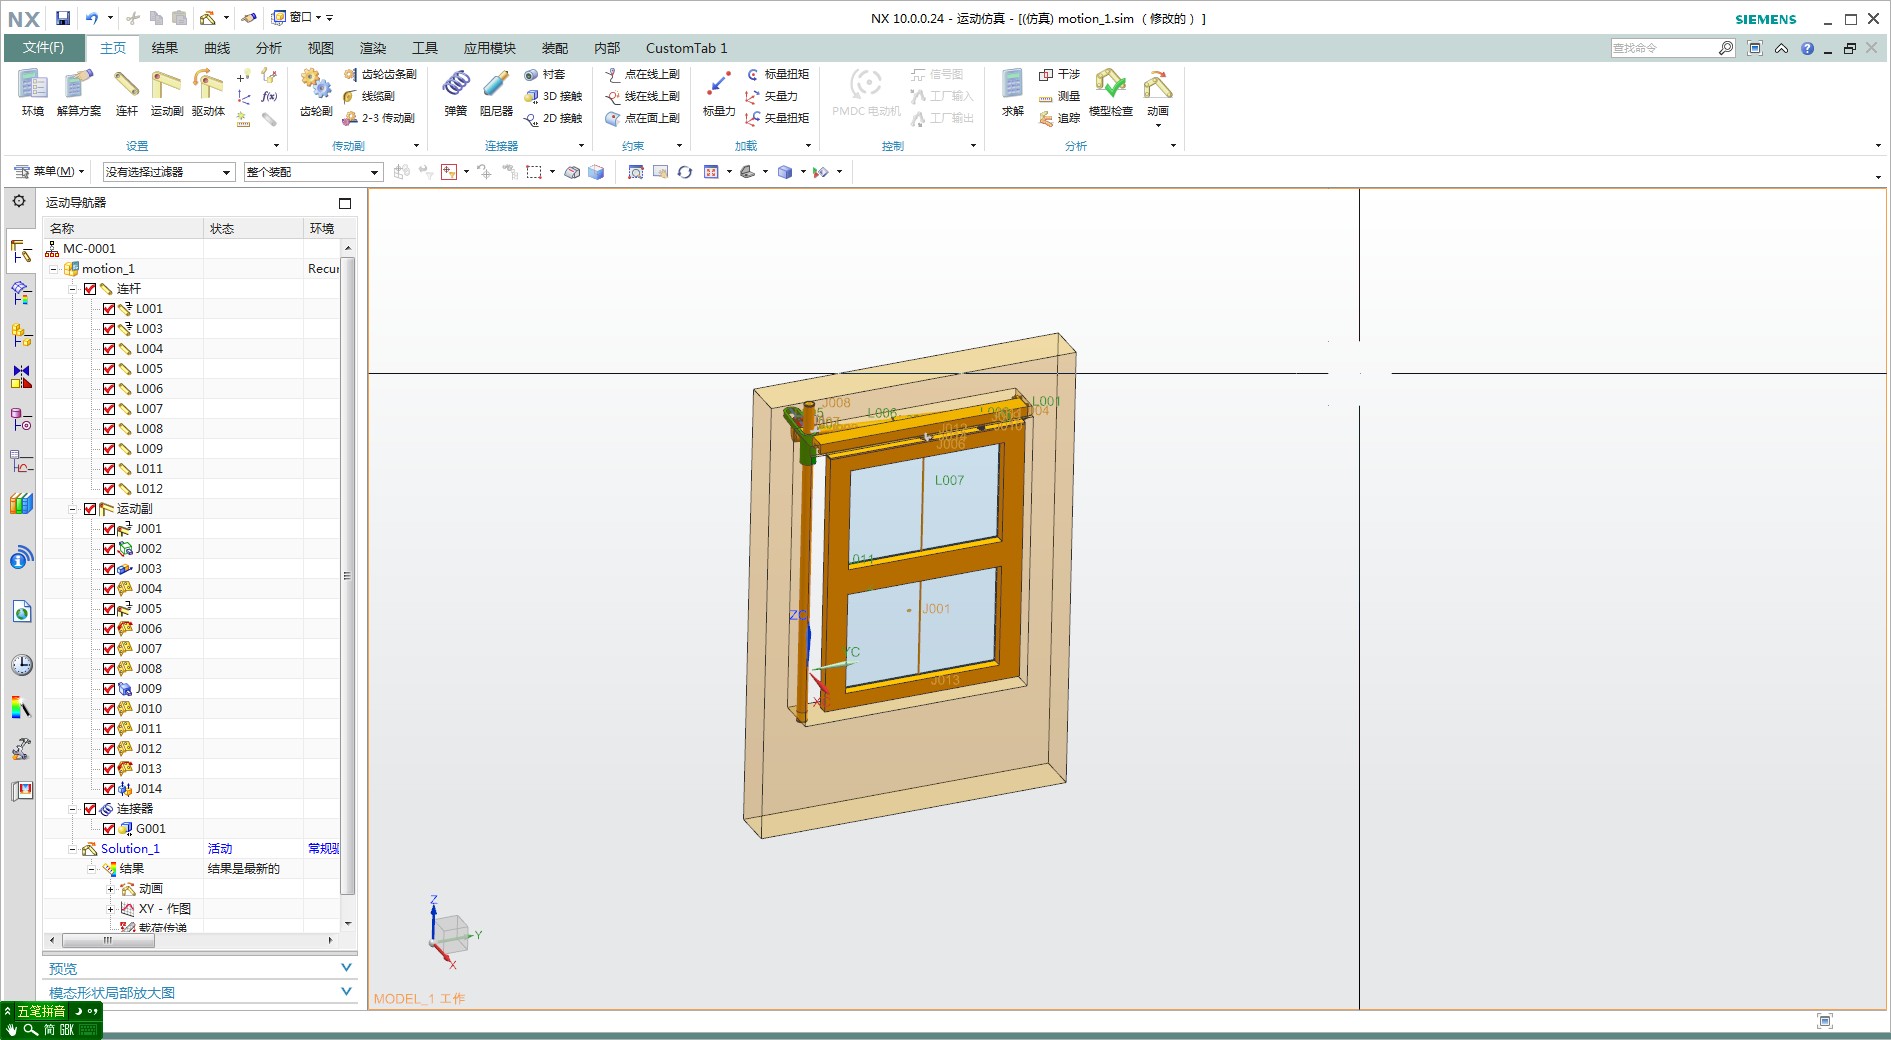Toggle the J007 joint checkbox
Screen dimensions: 1891x1040
pos(109,649)
